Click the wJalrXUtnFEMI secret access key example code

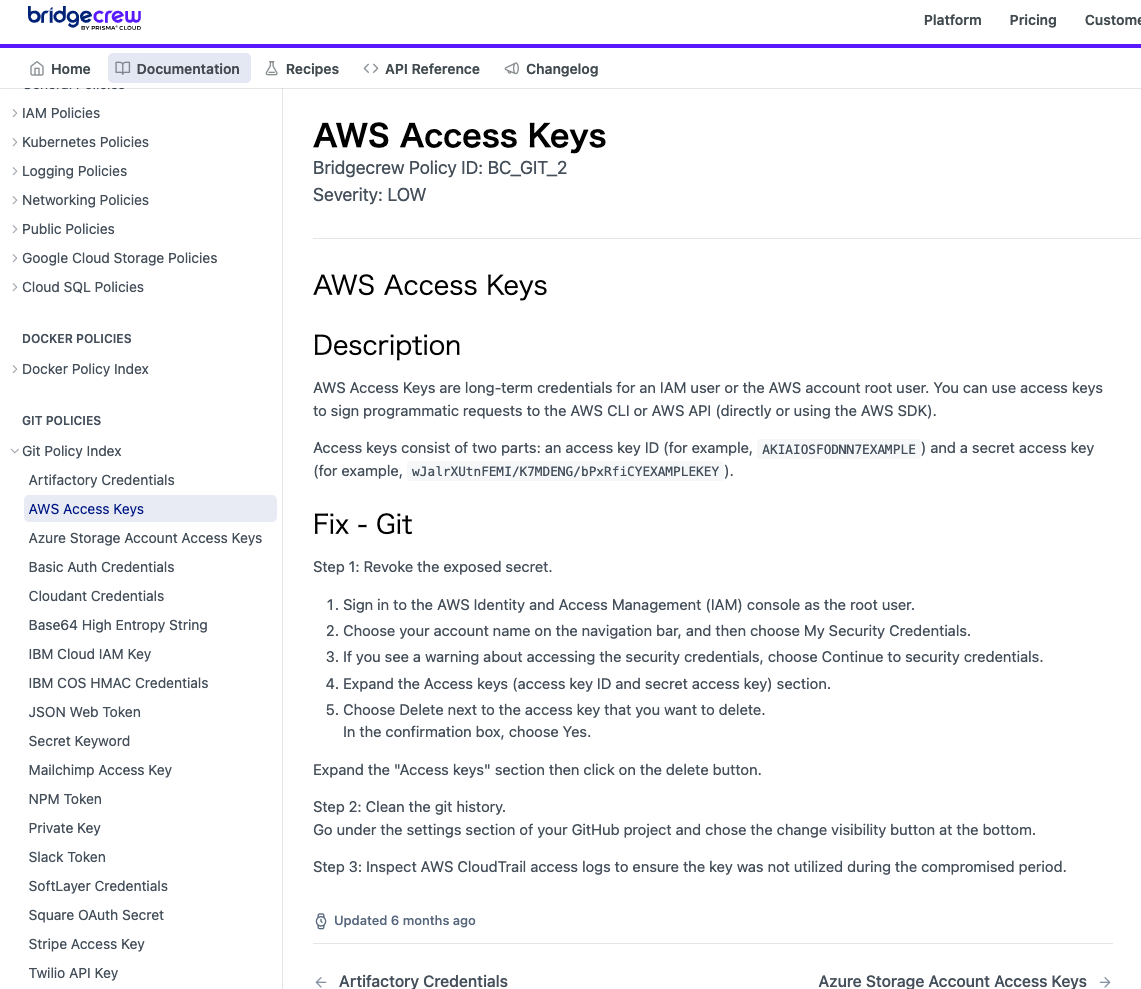[565, 472]
